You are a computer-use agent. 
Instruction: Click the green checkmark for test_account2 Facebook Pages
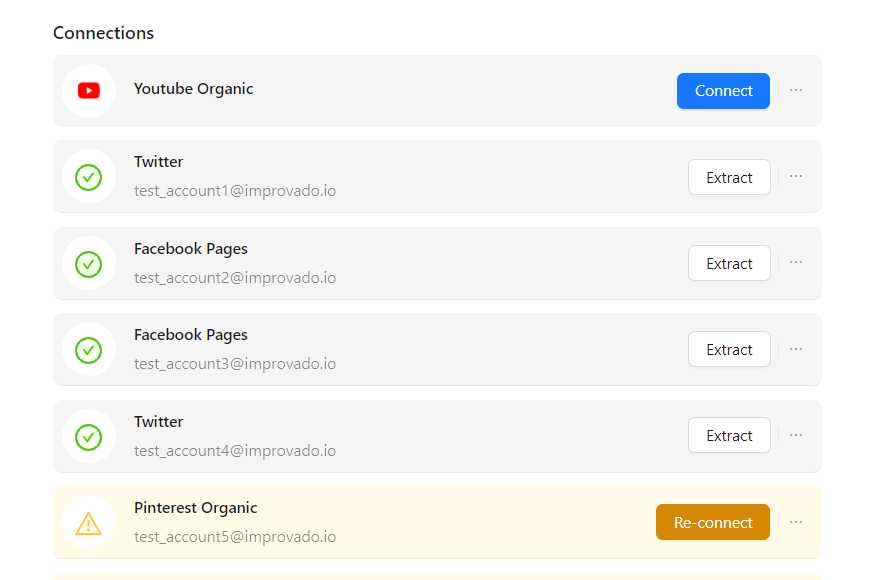click(89, 264)
